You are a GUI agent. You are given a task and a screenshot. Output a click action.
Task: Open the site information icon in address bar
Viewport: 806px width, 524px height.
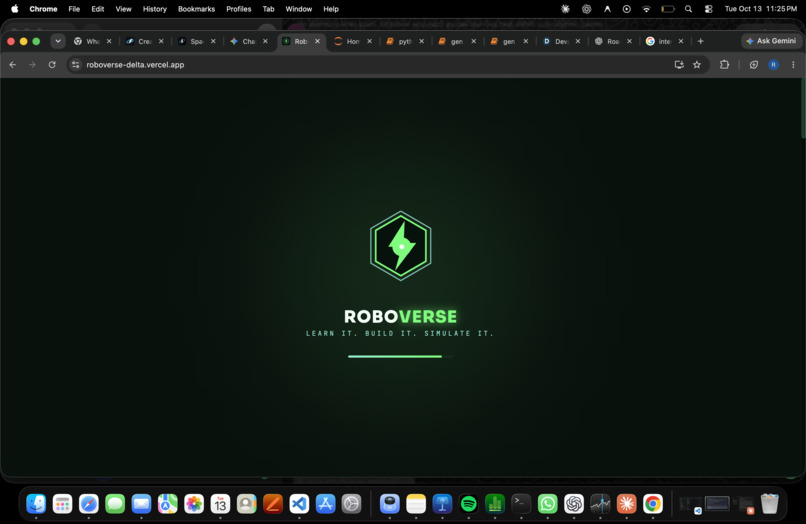tap(76, 65)
